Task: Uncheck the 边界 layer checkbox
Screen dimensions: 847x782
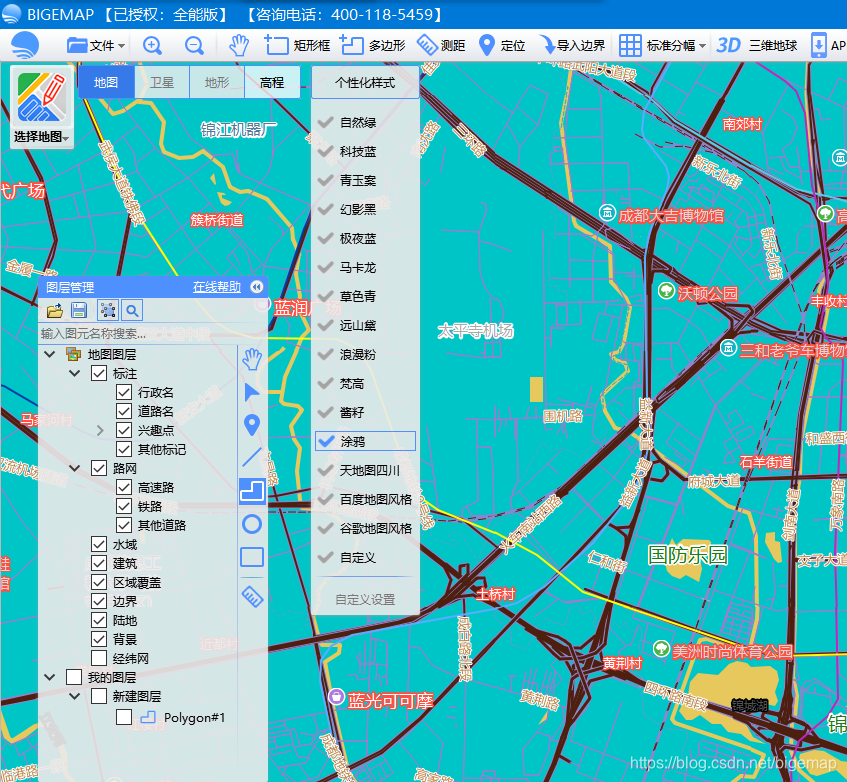Action: [x=99, y=601]
